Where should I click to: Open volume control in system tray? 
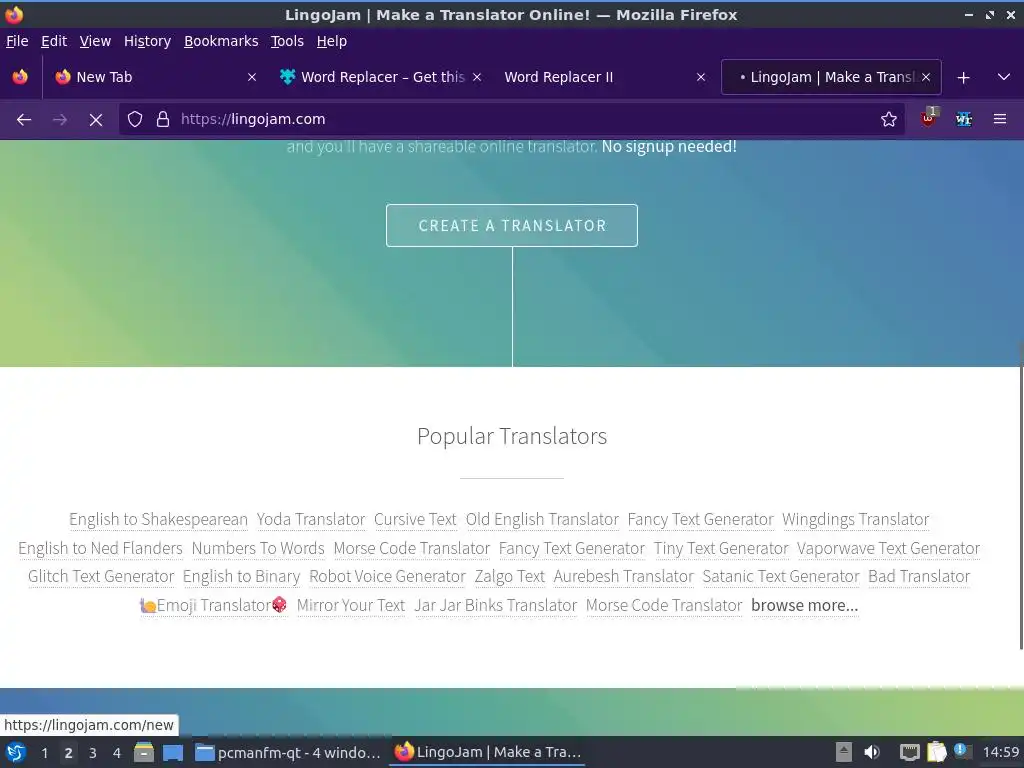pyautogui.click(x=872, y=752)
